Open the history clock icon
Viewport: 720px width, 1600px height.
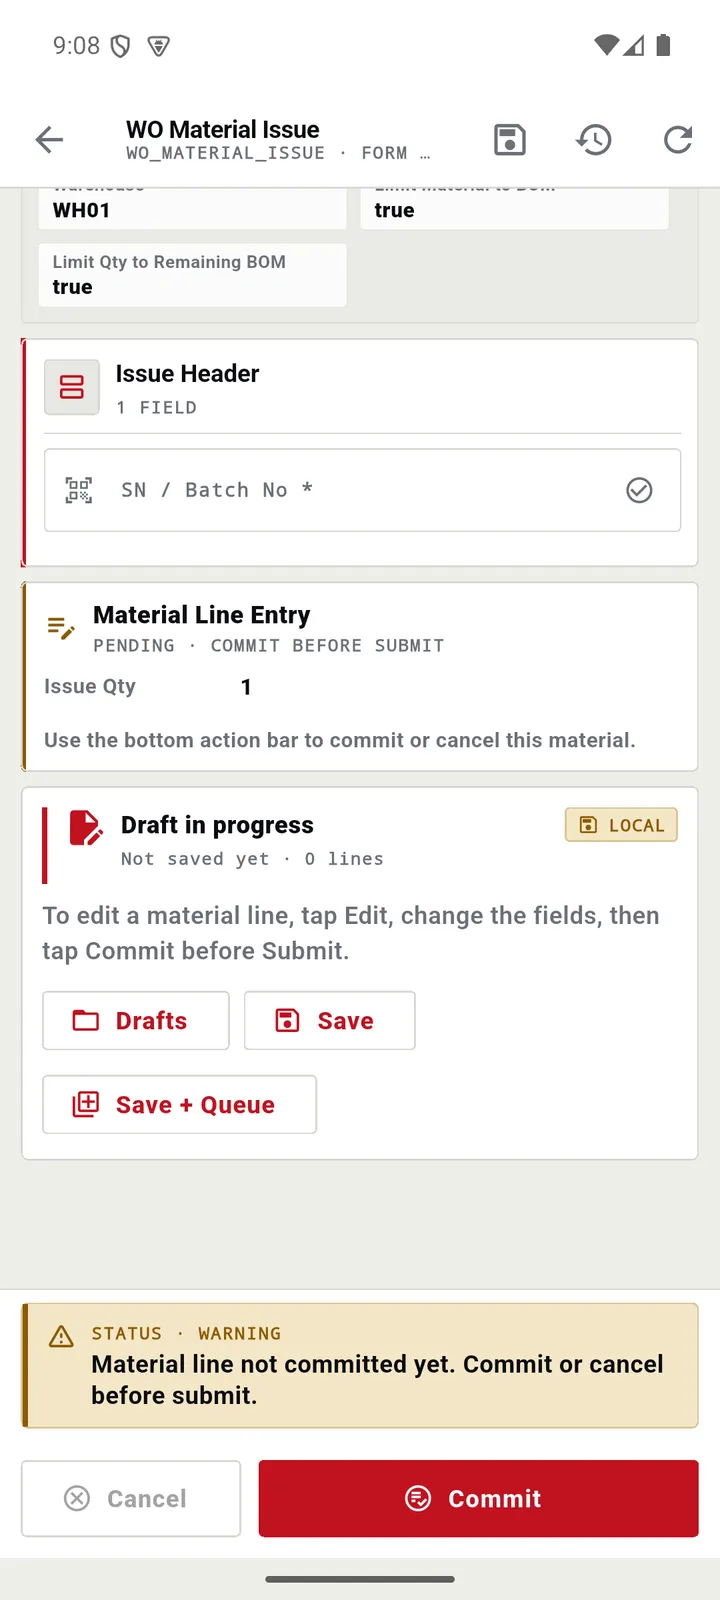(x=594, y=140)
